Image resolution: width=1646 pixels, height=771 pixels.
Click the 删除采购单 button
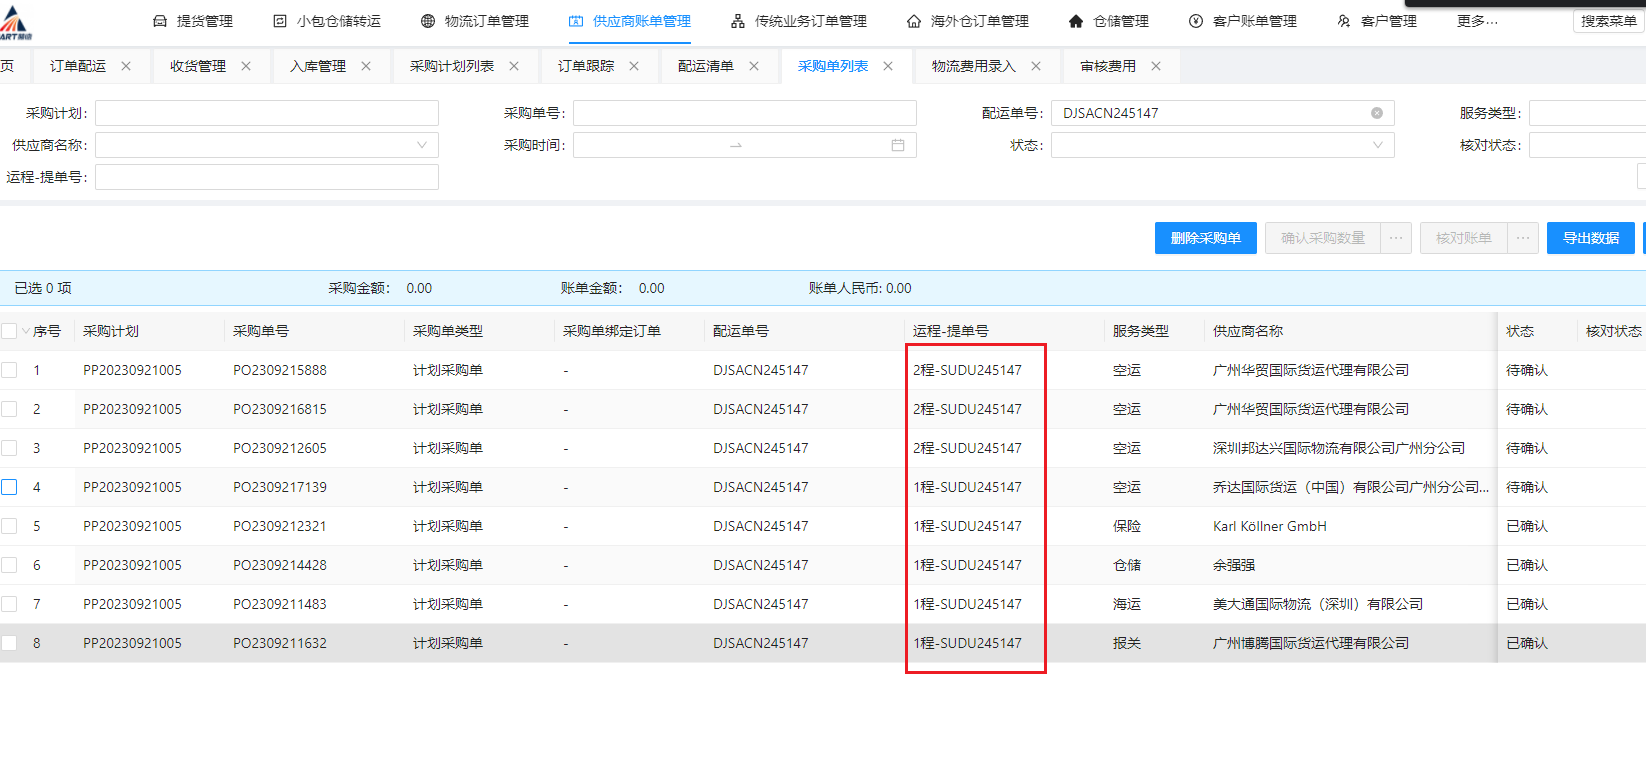click(x=1205, y=238)
